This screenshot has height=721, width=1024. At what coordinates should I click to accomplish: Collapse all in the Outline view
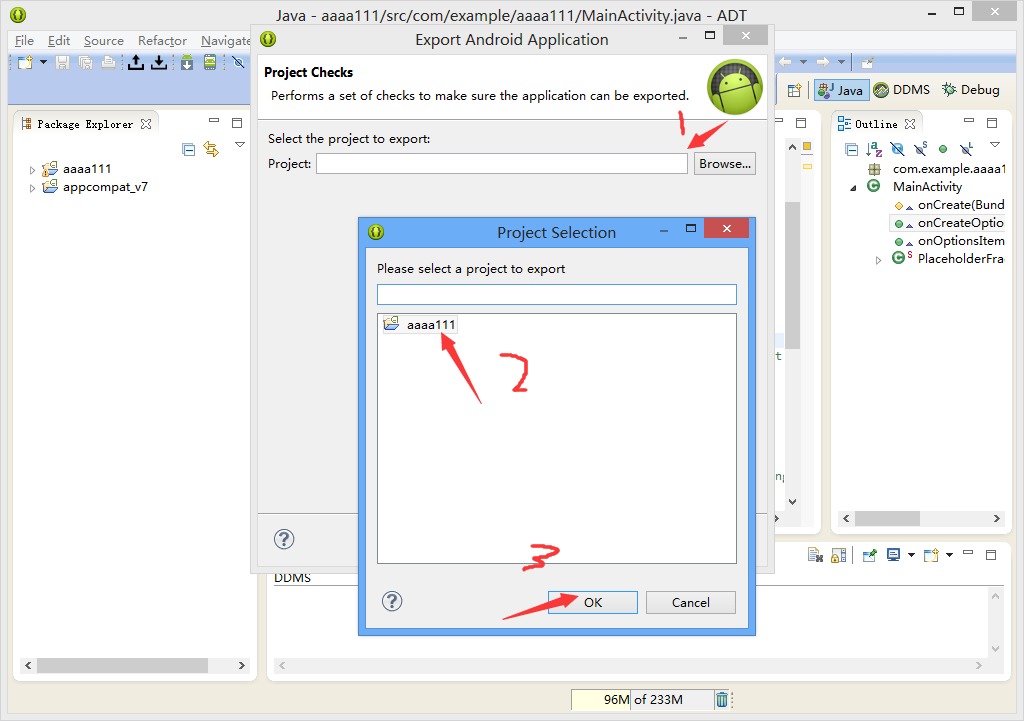852,150
